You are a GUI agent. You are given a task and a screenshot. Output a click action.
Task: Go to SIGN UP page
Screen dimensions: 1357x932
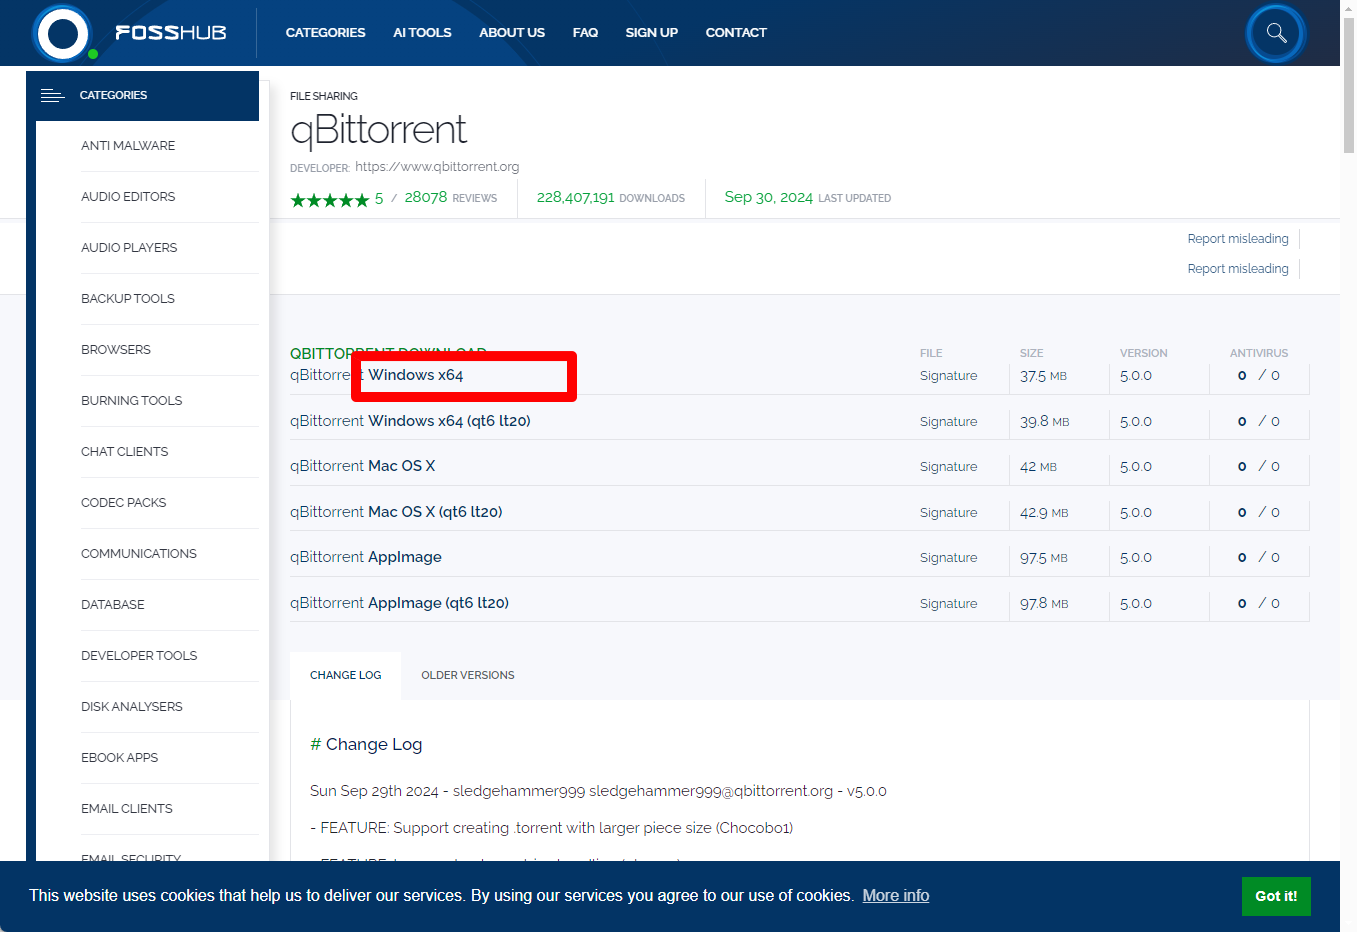coord(652,33)
